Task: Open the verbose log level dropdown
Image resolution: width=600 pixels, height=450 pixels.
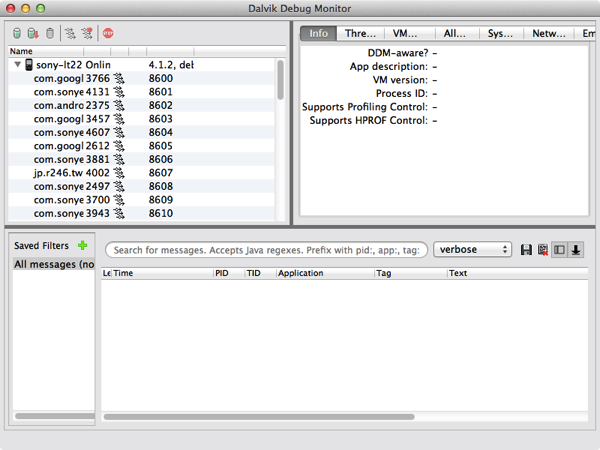Action: pos(472,249)
